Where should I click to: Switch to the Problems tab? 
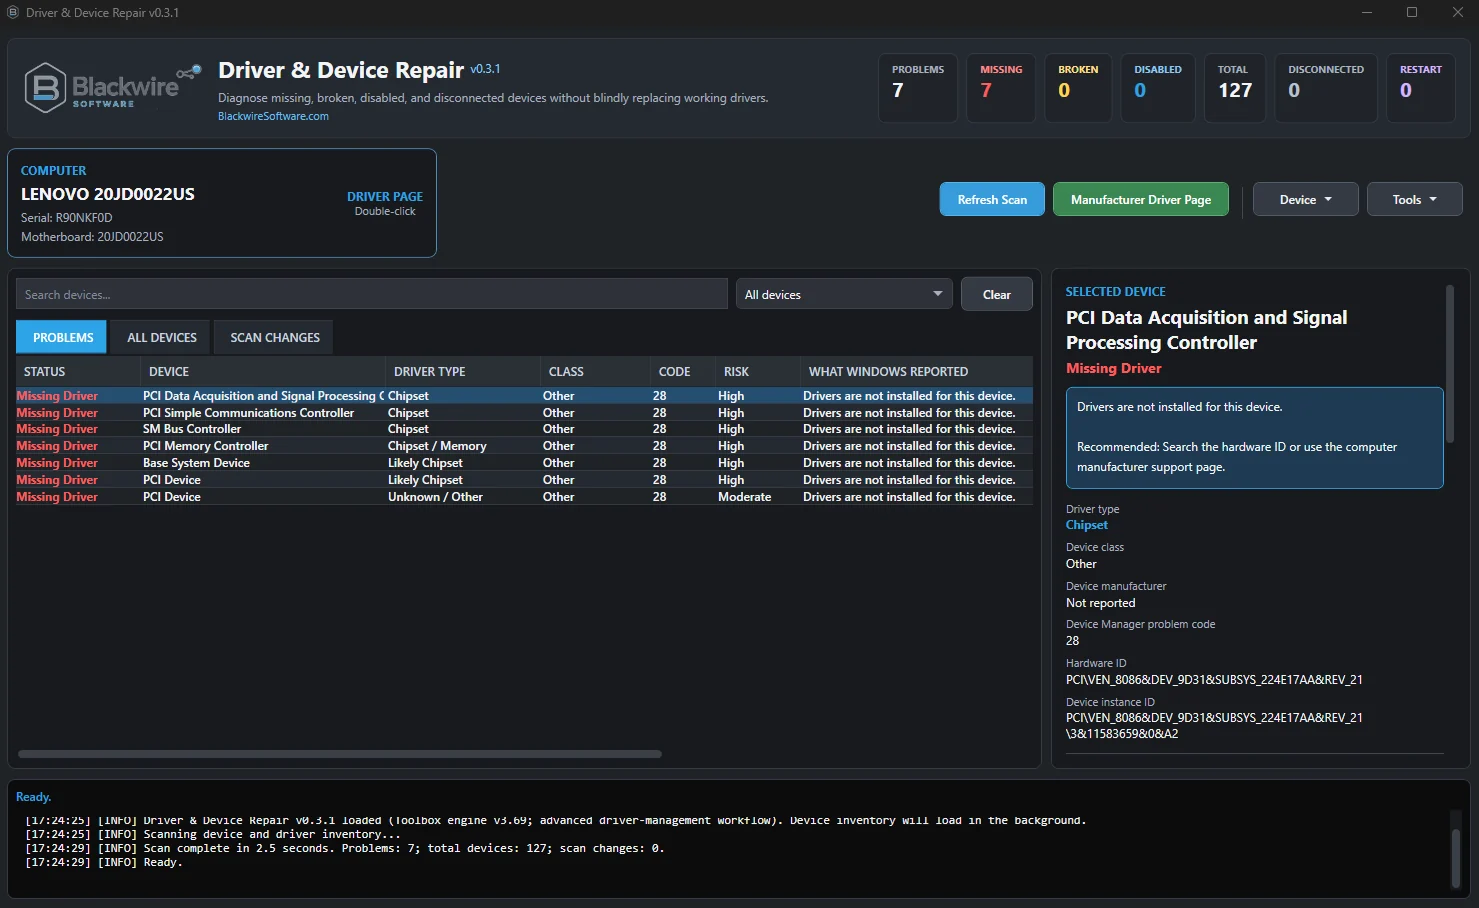(x=63, y=337)
